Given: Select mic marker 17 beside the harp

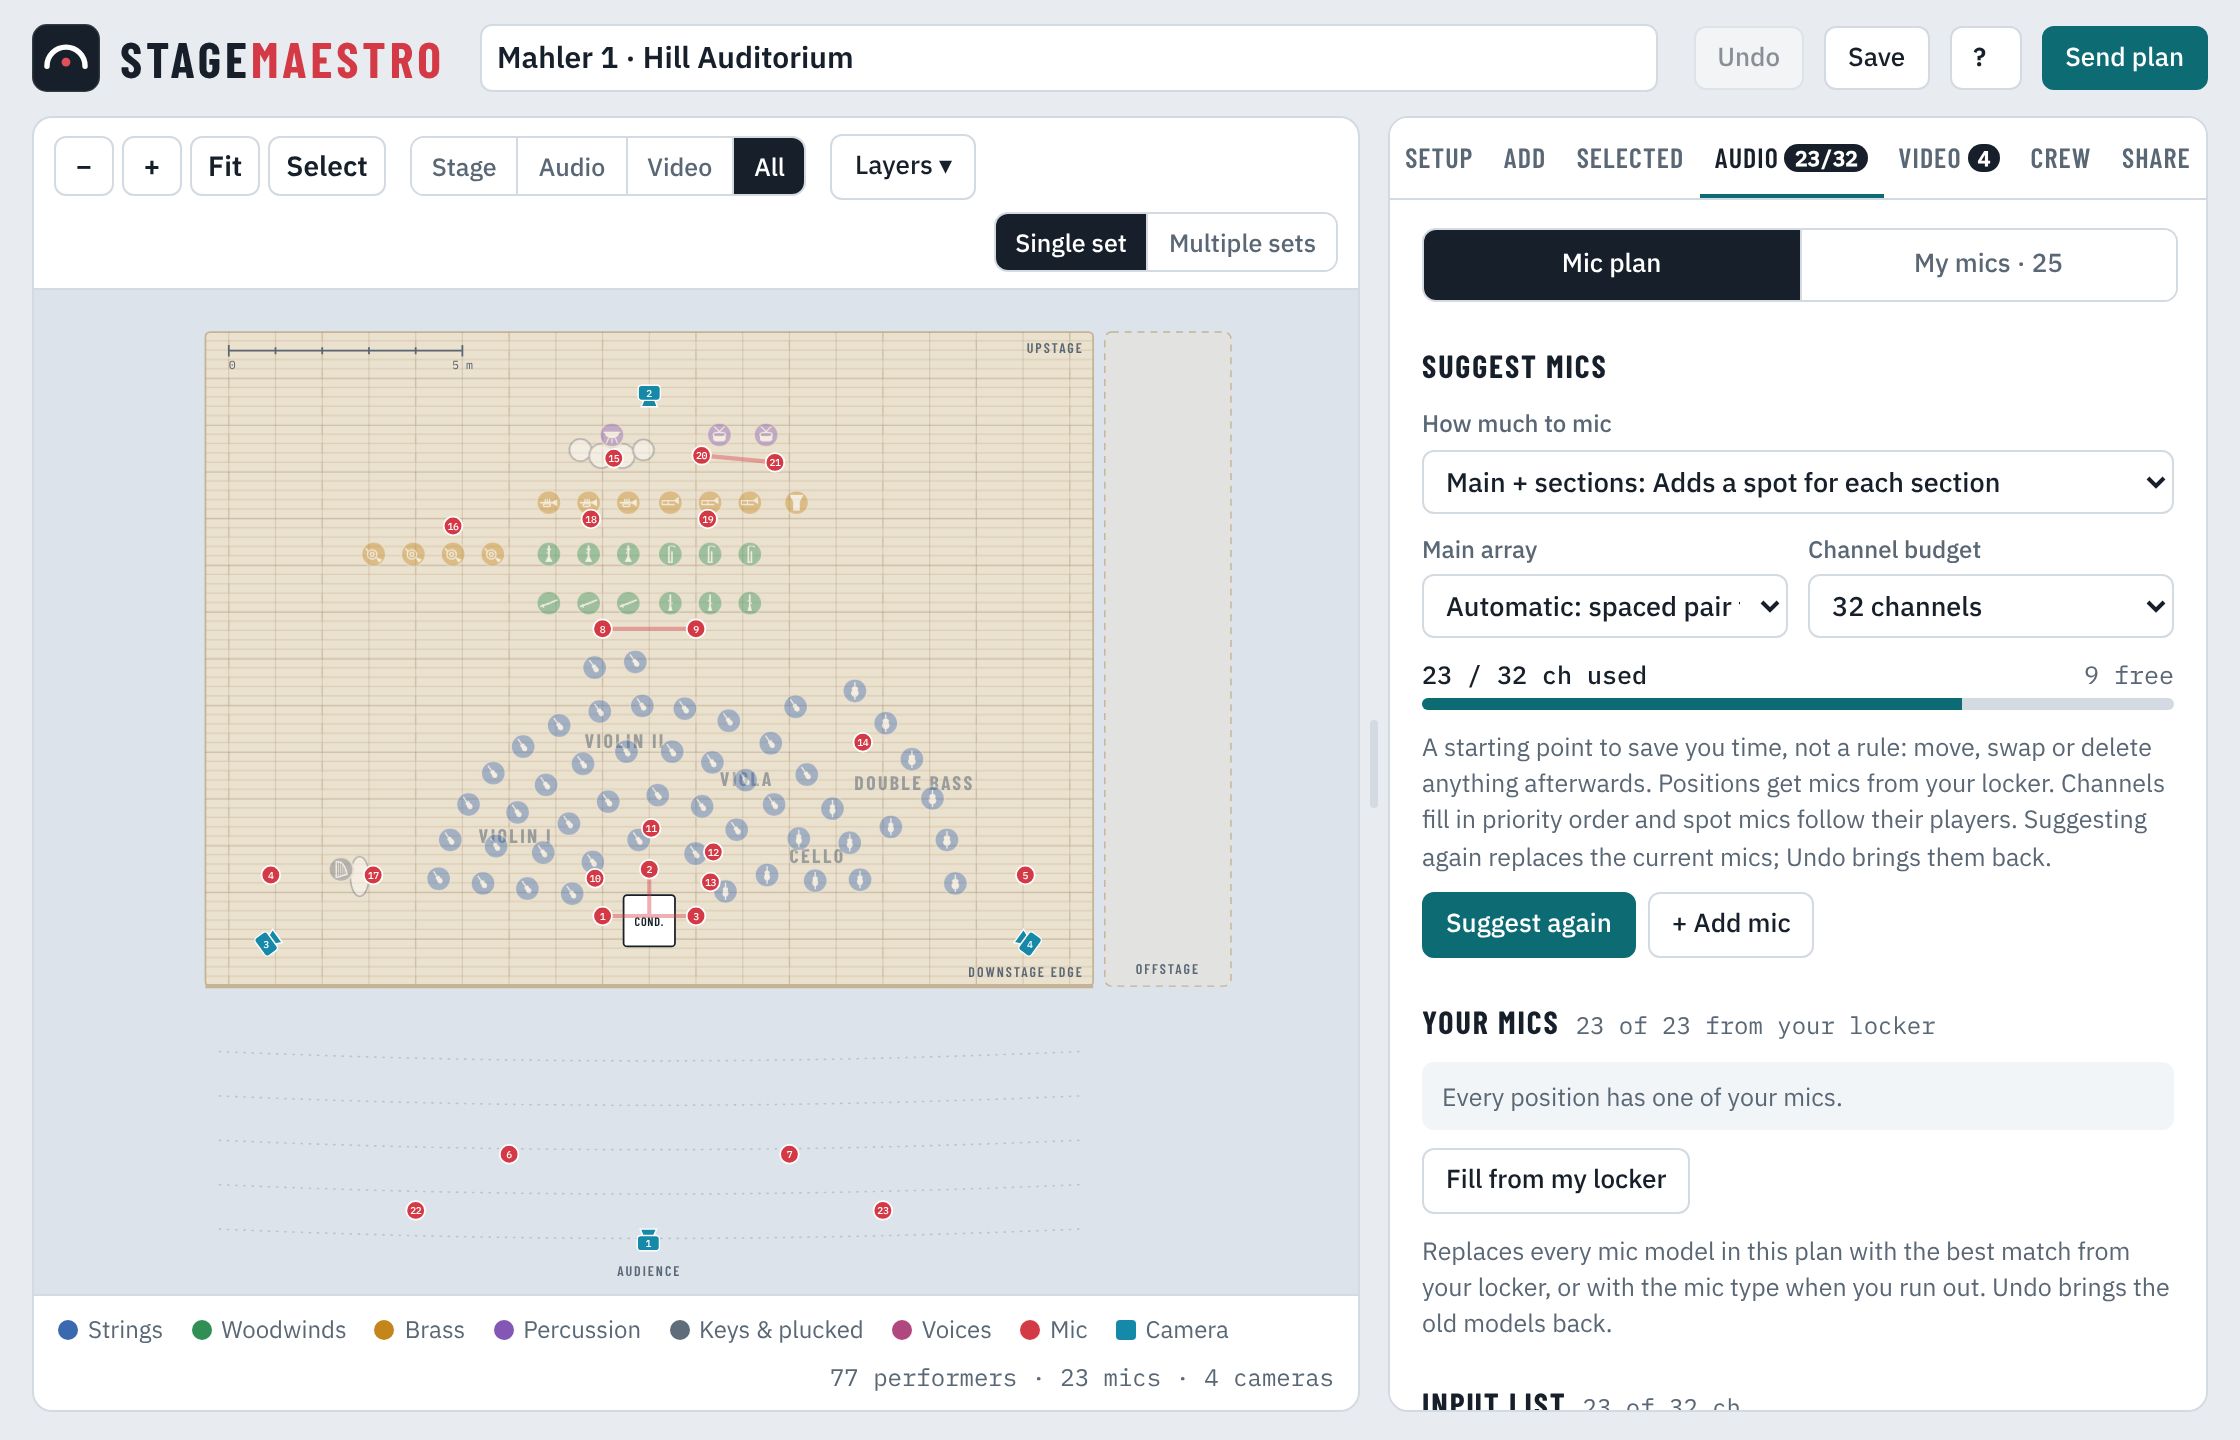Looking at the screenshot, I should pos(373,875).
